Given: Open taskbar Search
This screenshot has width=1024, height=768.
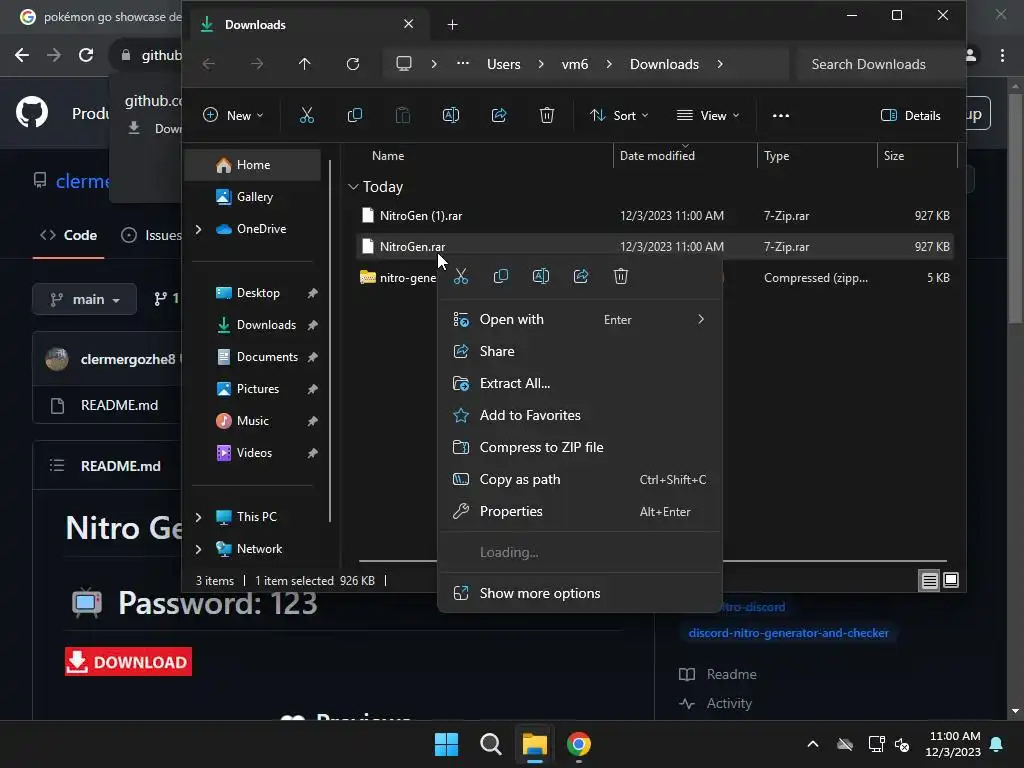Looking at the screenshot, I should 490,744.
